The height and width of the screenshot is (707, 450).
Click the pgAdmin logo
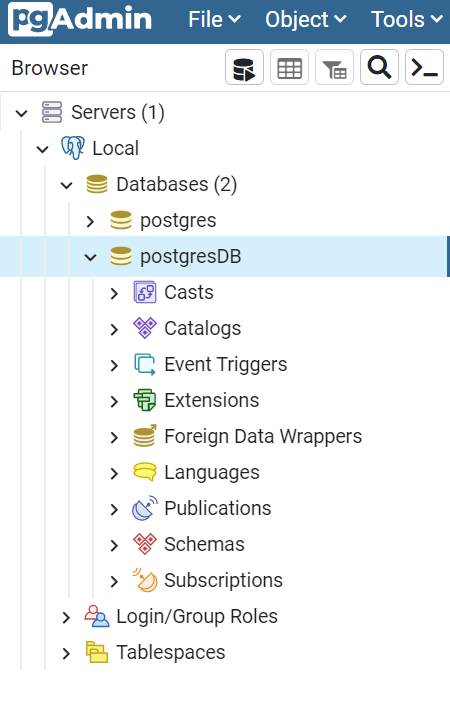point(80,19)
